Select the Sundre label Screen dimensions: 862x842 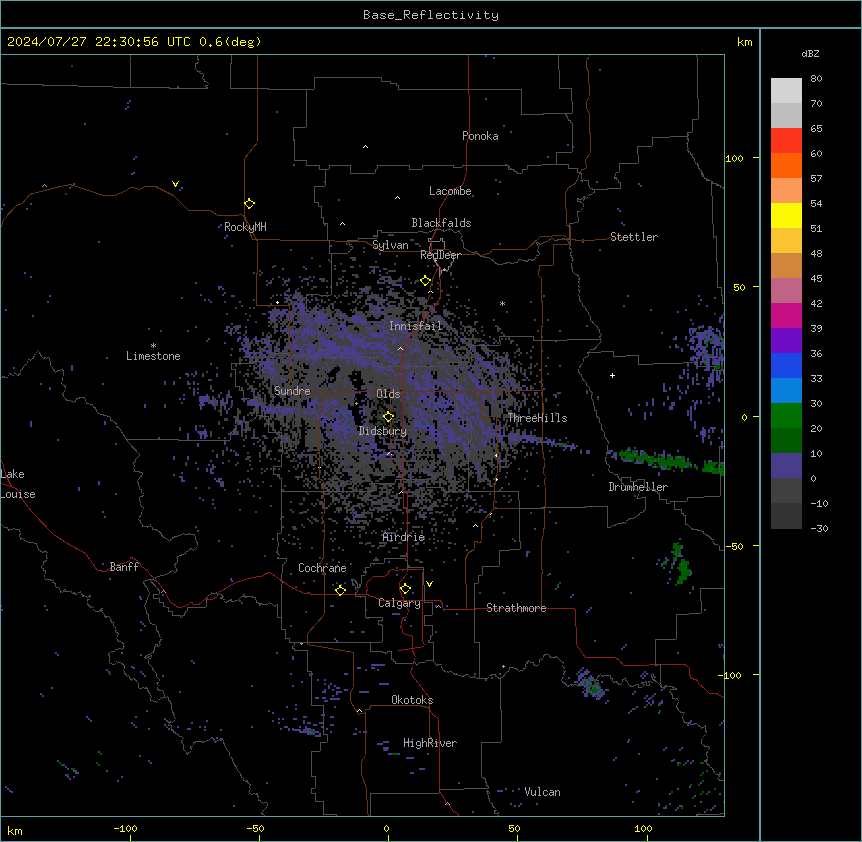[x=292, y=391]
